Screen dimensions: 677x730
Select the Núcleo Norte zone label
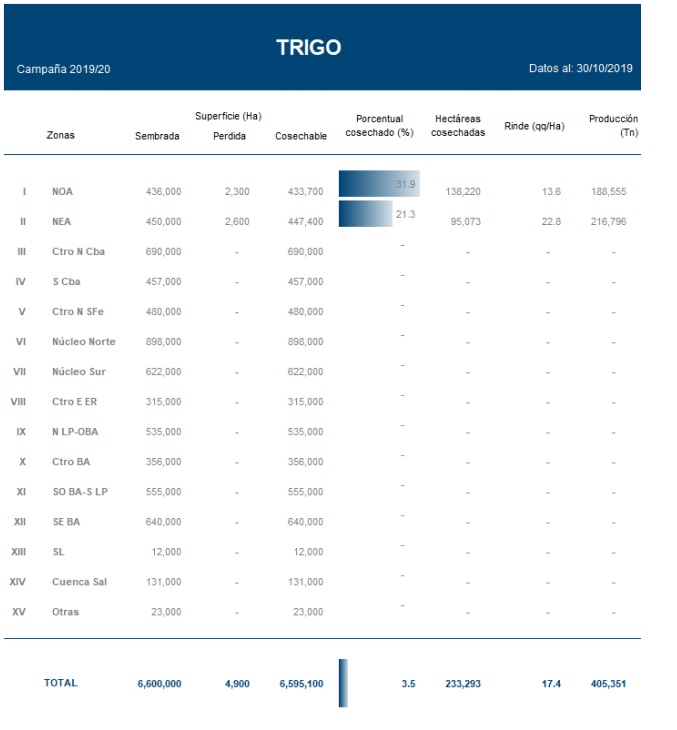[x=83, y=342]
